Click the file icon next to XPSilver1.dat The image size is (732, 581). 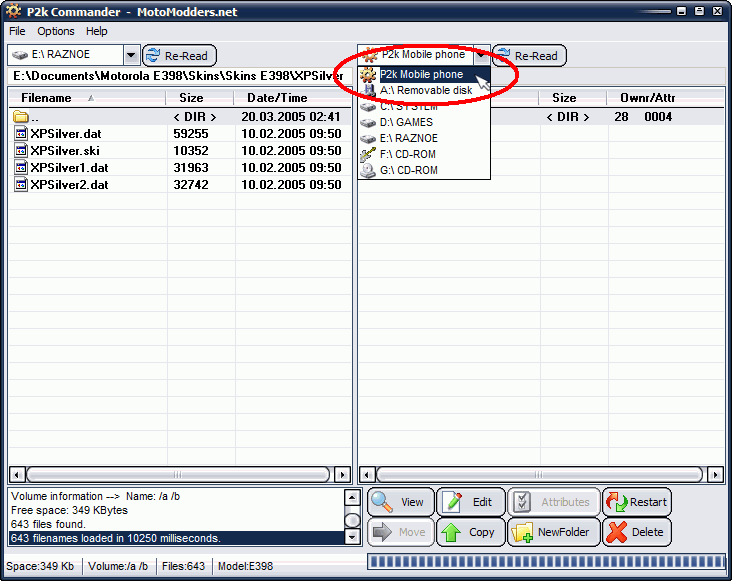21,168
